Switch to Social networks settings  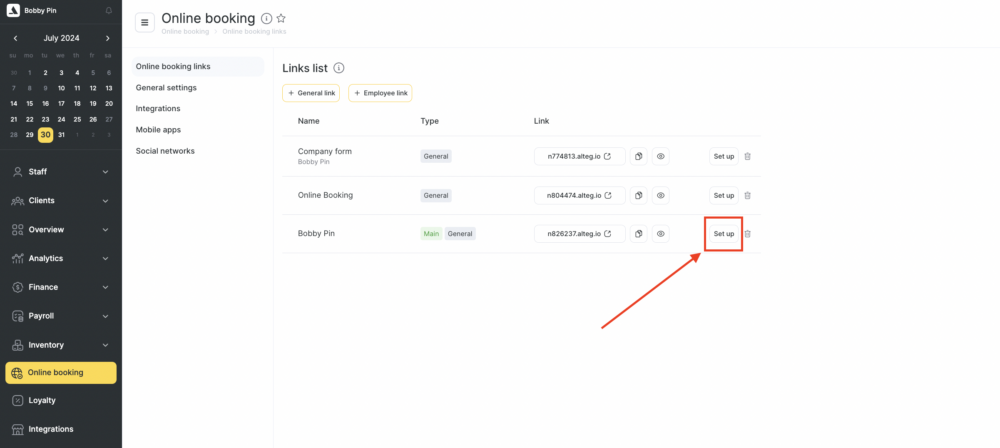(x=165, y=151)
